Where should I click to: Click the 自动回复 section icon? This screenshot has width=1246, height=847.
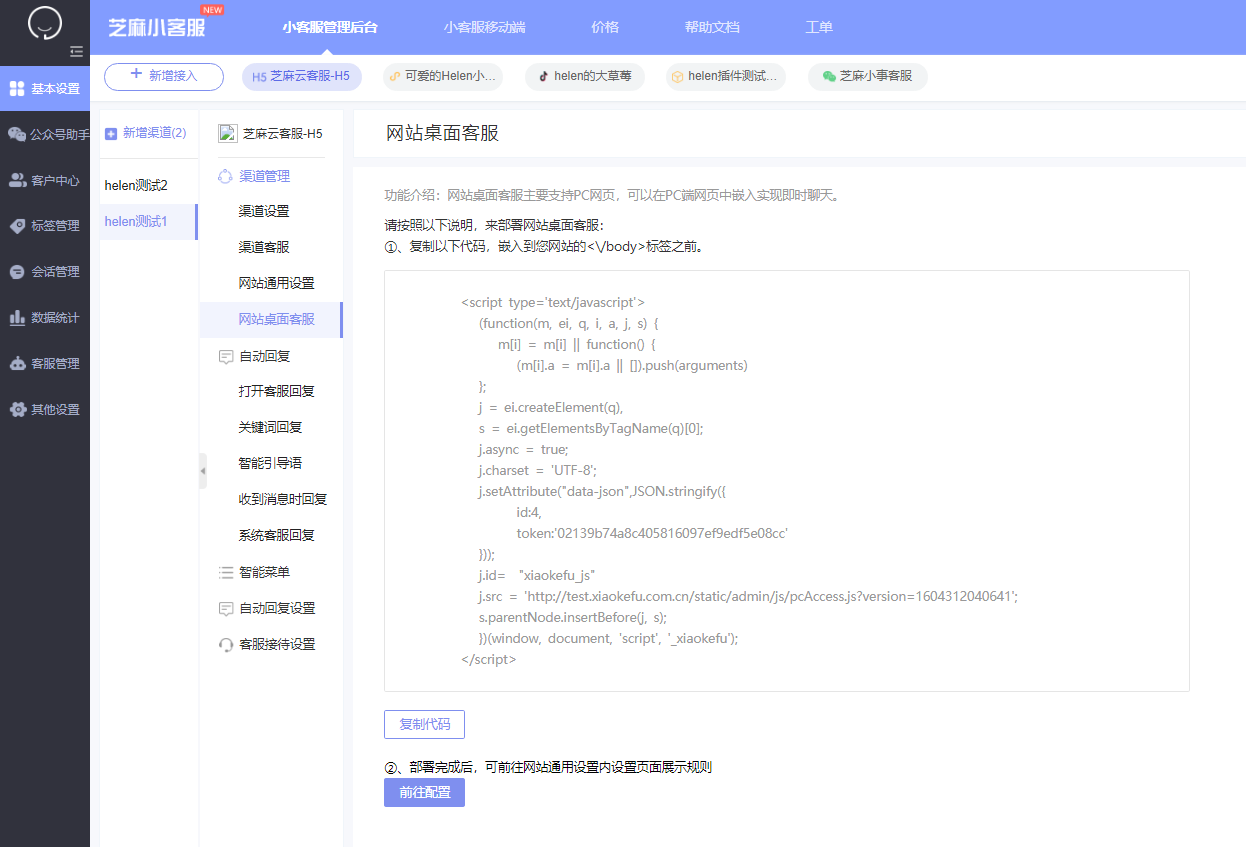point(225,356)
